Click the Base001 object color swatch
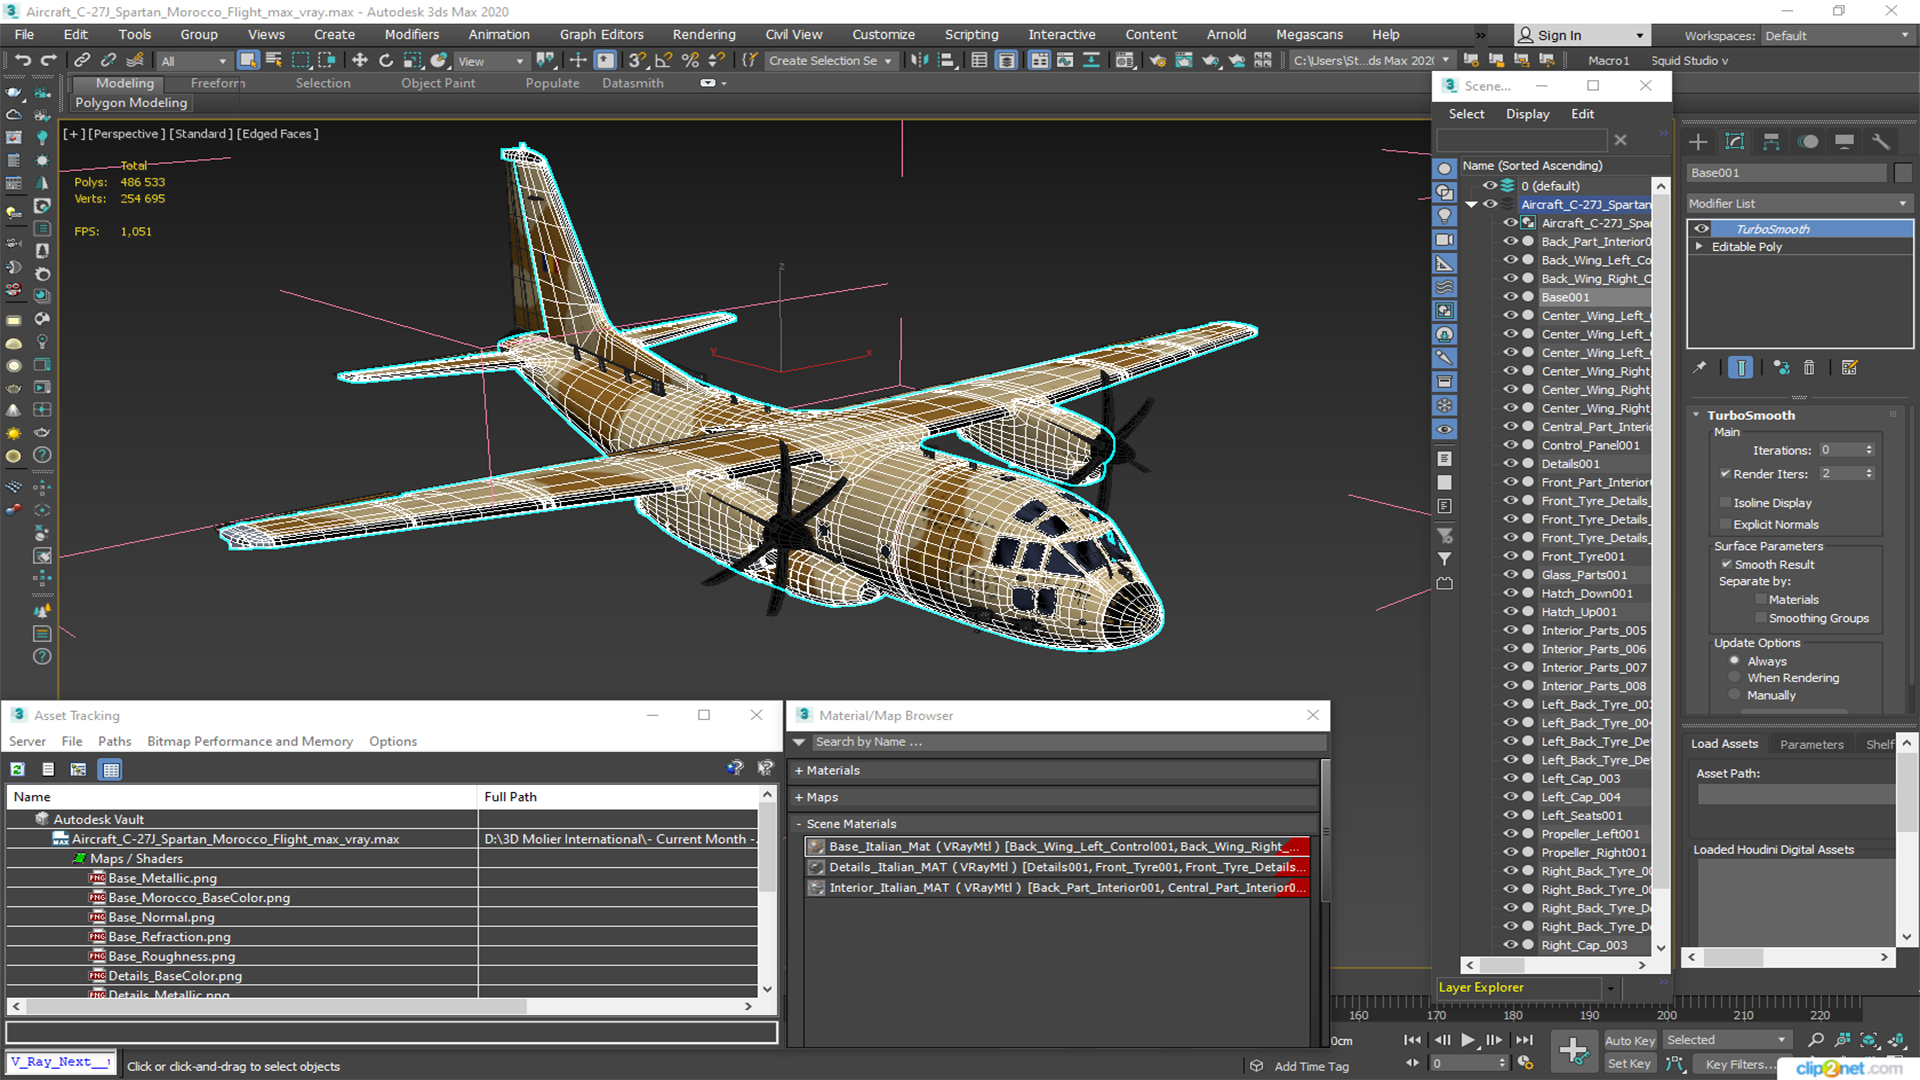This screenshot has width=1920, height=1080. (x=1903, y=173)
